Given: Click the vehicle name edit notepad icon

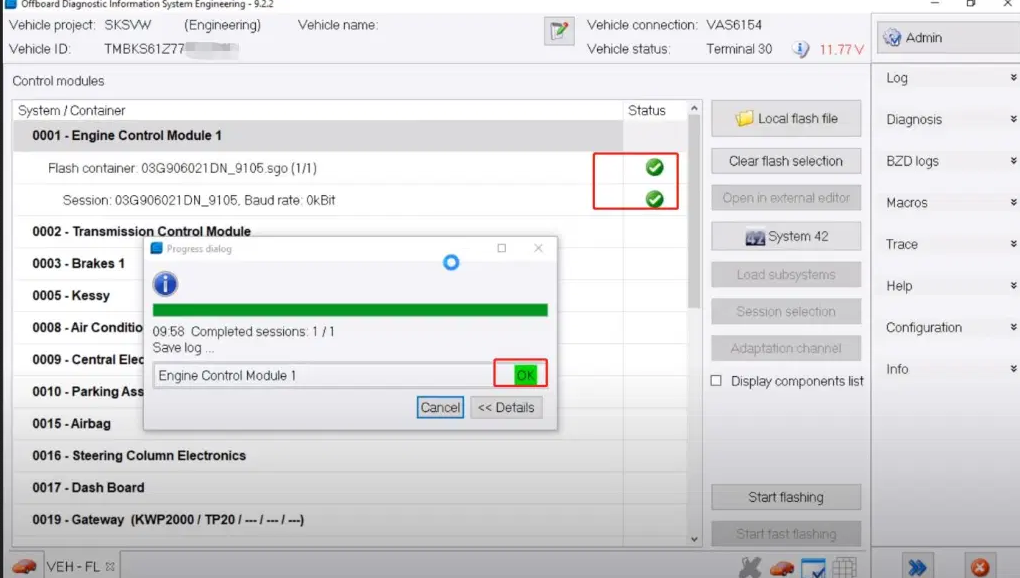Looking at the screenshot, I should [559, 31].
